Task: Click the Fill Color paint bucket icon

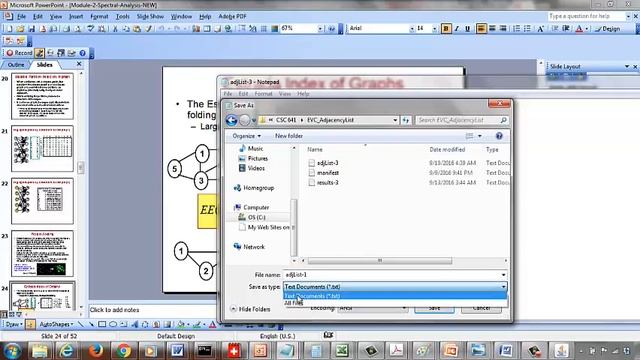Action: (x=181, y=324)
